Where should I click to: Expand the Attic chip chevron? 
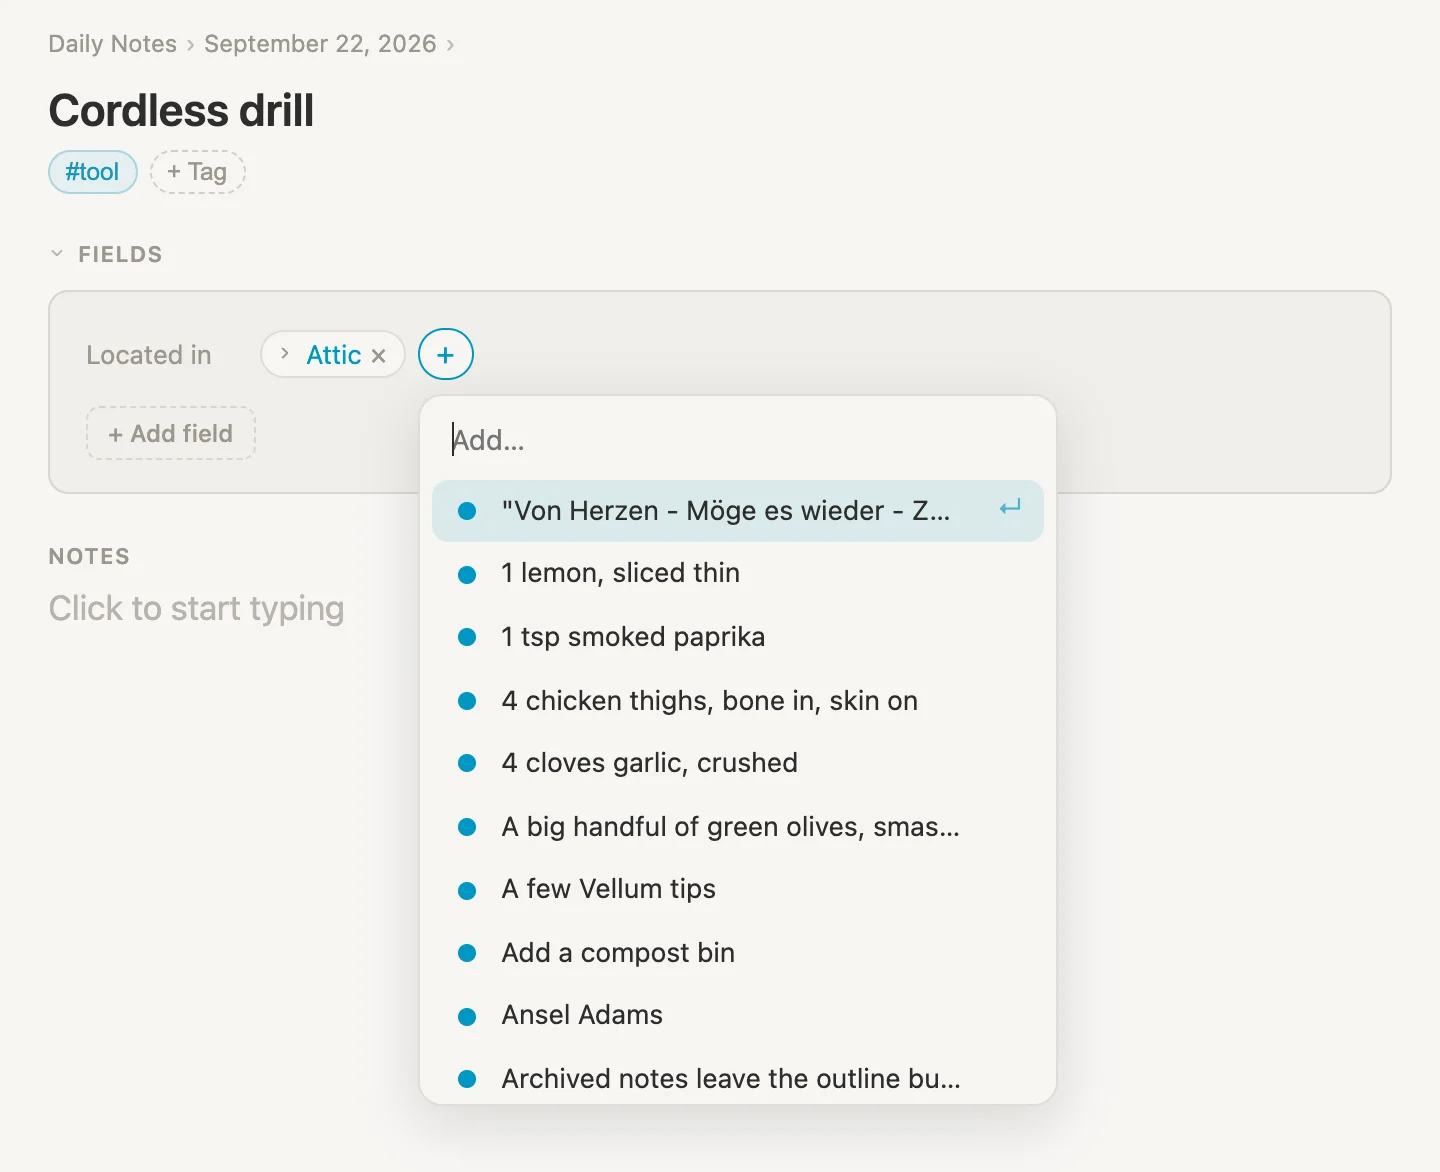click(285, 354)
